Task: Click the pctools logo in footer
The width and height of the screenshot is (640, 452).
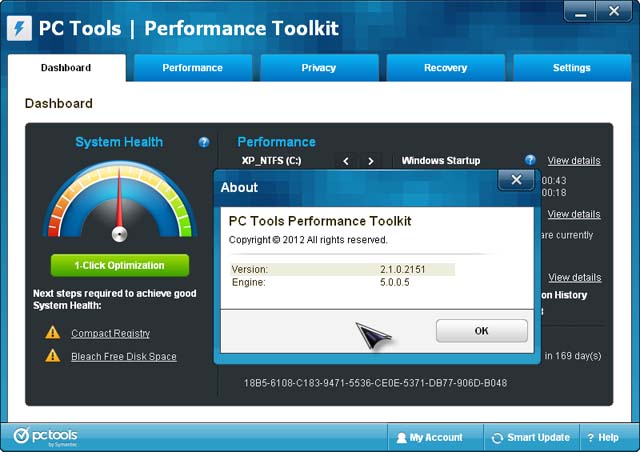Action: [x=45, y=436]
